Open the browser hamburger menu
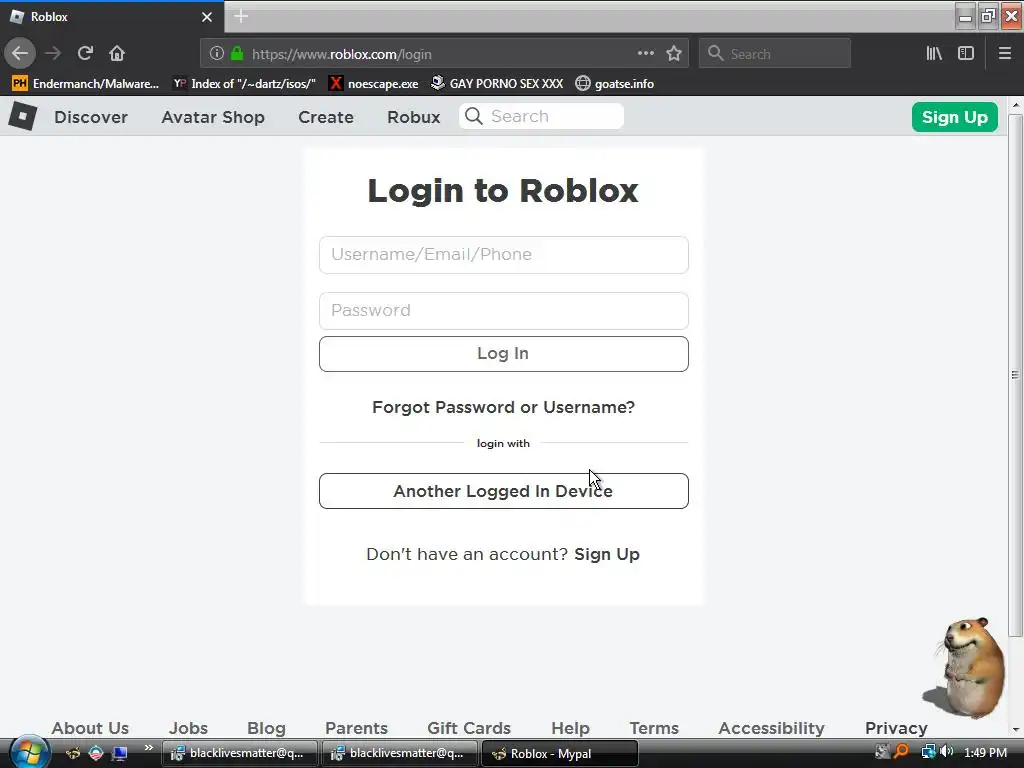This screenshot has height=768, width=1024. [1004, 54]
